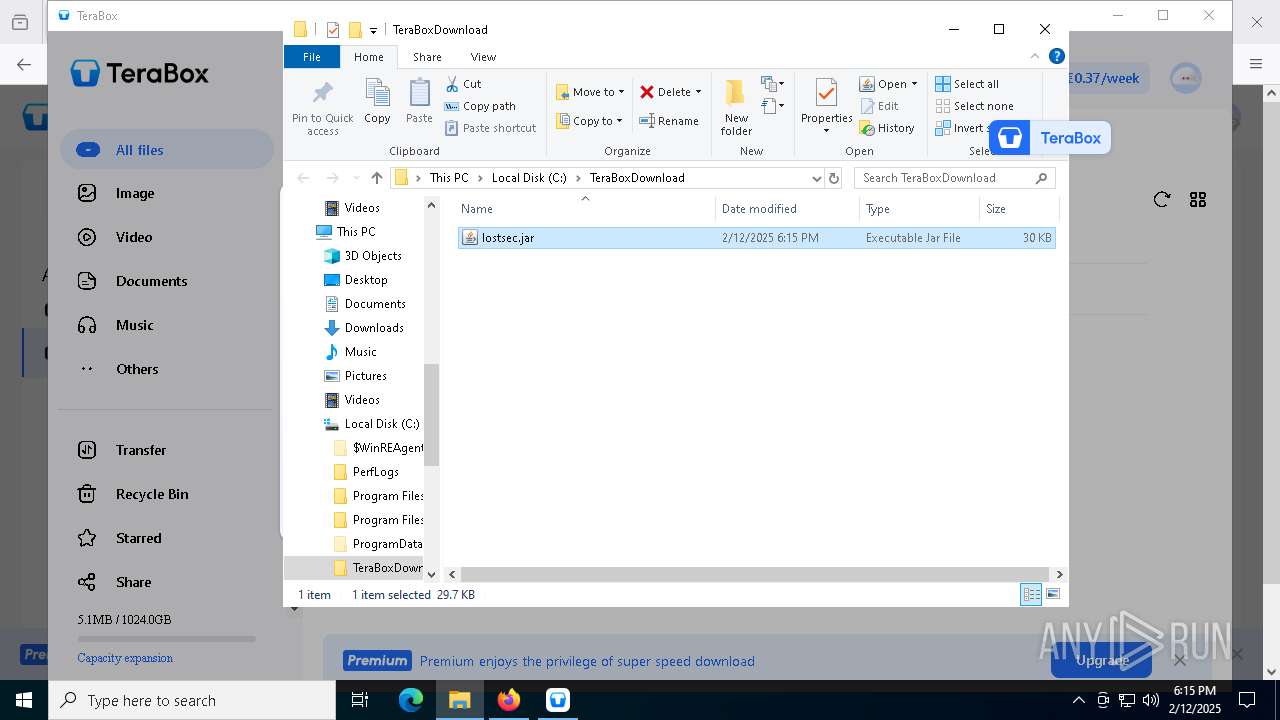Click Select all in ribbon
The height and width of the screenshot is (720, 1280).
click(967, 84)
